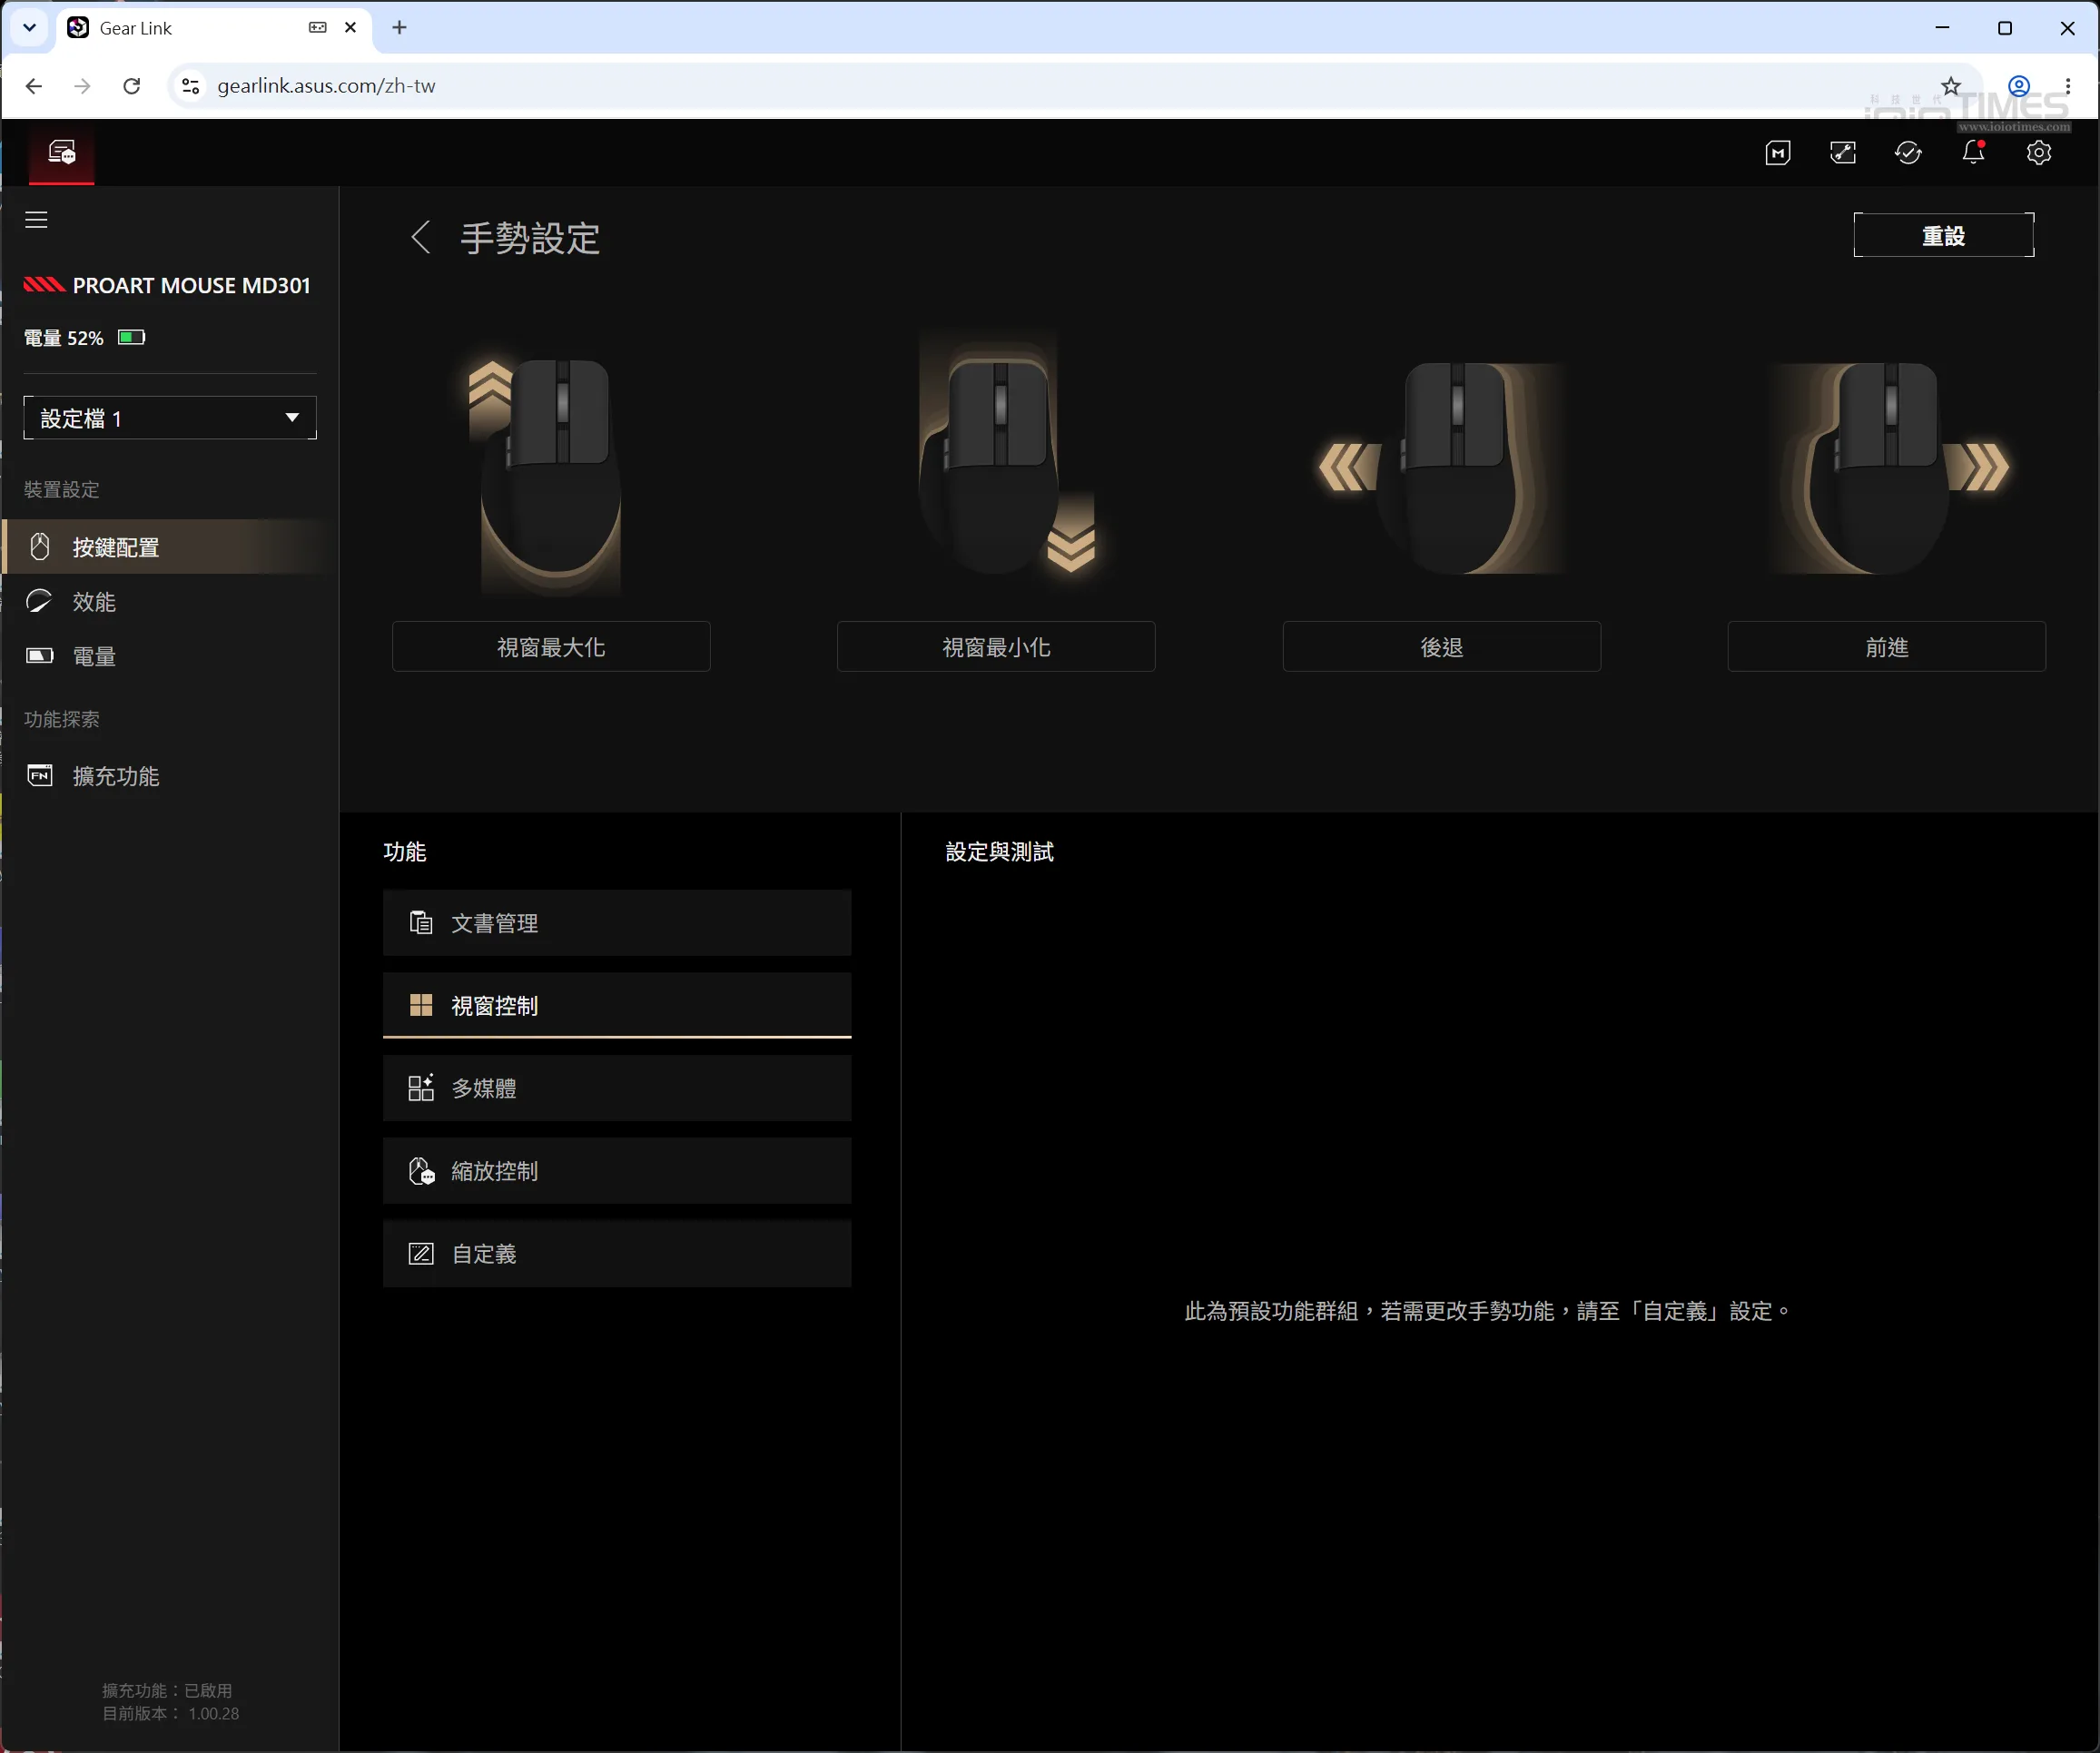Open the expand-arrow icon in top bar
The width and height of the screenshot is (2100, 1753).
pyautogui.click(x=1842, y=153)
